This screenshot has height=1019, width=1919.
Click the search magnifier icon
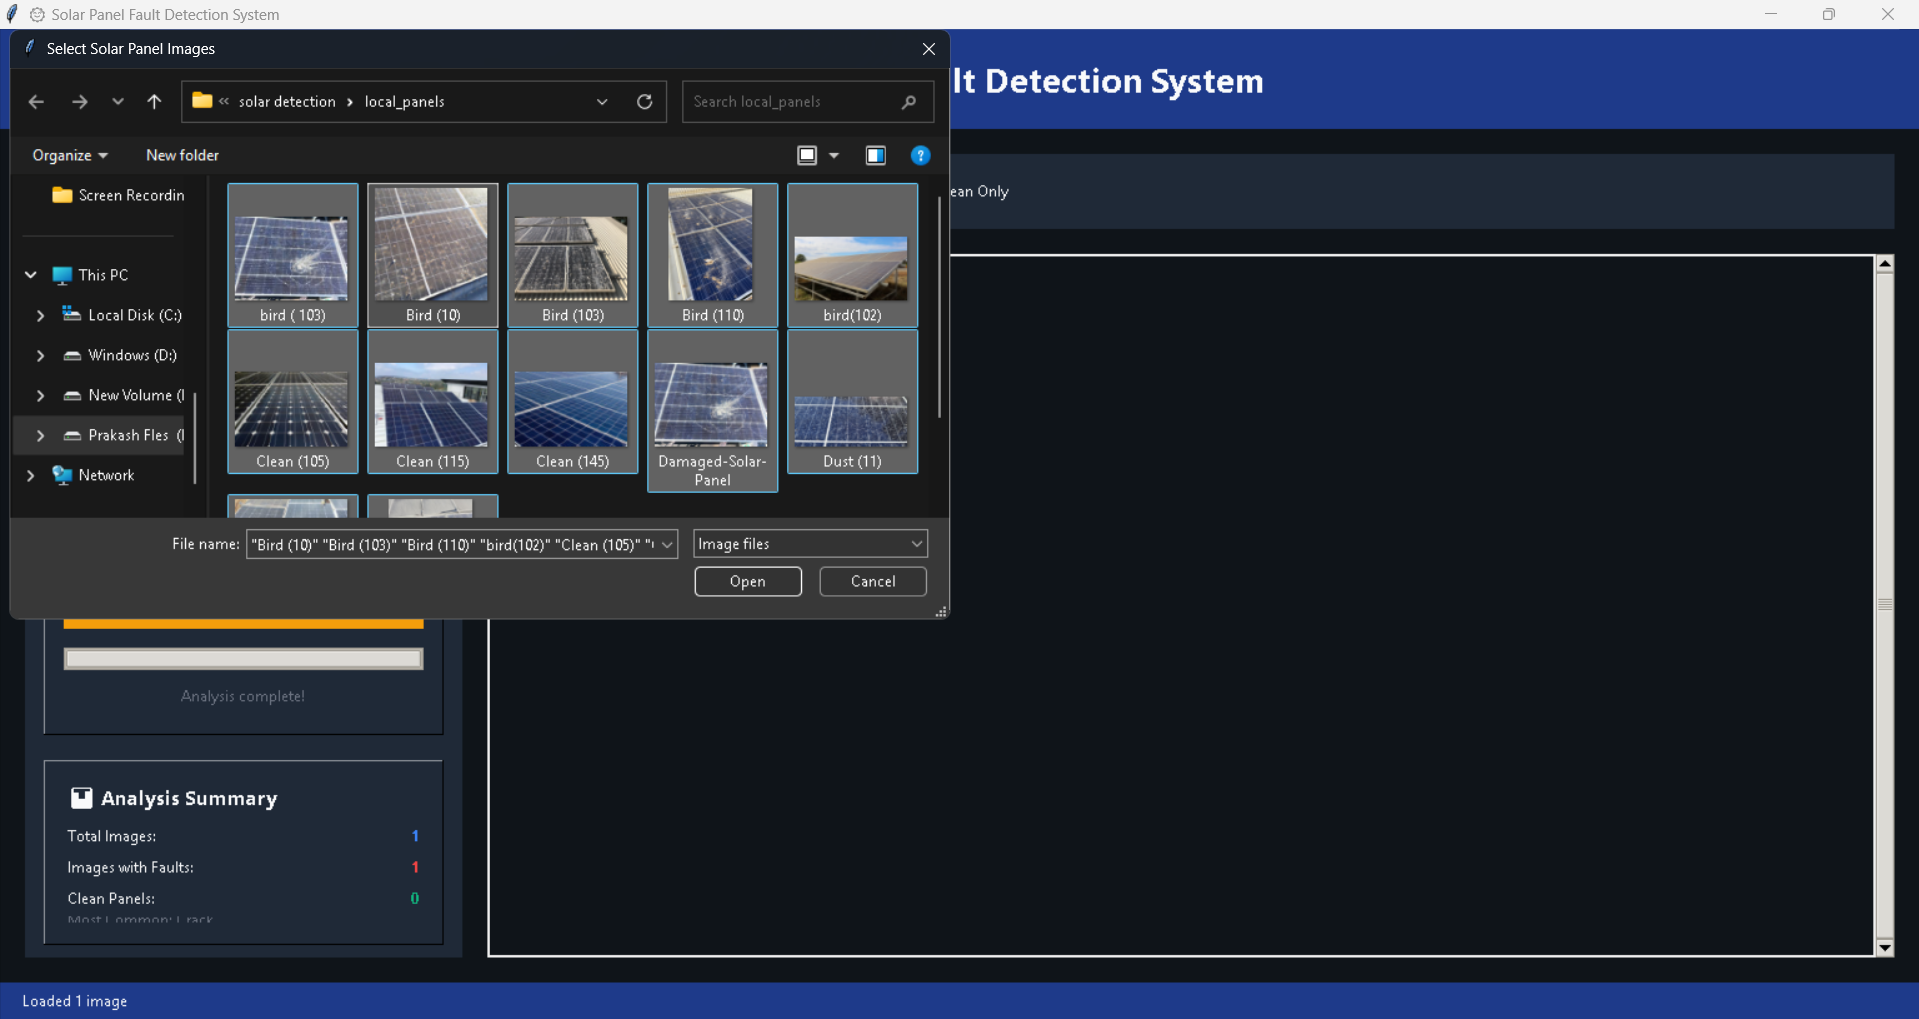[908, 102]
